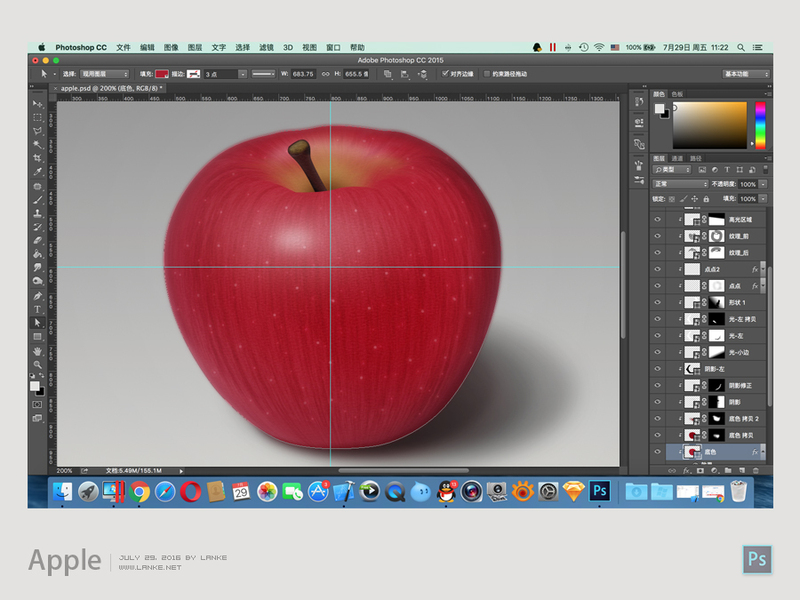The height and width of the screenshot is (600, 800).
Task: Click path alignment icon in options bar
Action: pos(405,74)
